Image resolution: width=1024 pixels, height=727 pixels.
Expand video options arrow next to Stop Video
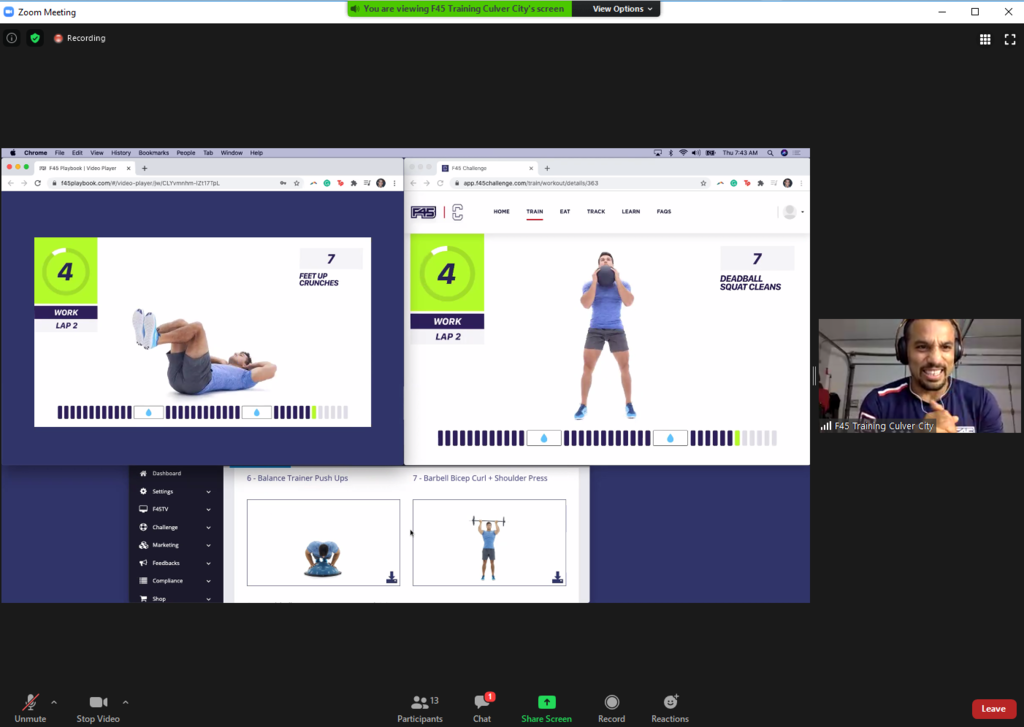[x=125, y=702]
